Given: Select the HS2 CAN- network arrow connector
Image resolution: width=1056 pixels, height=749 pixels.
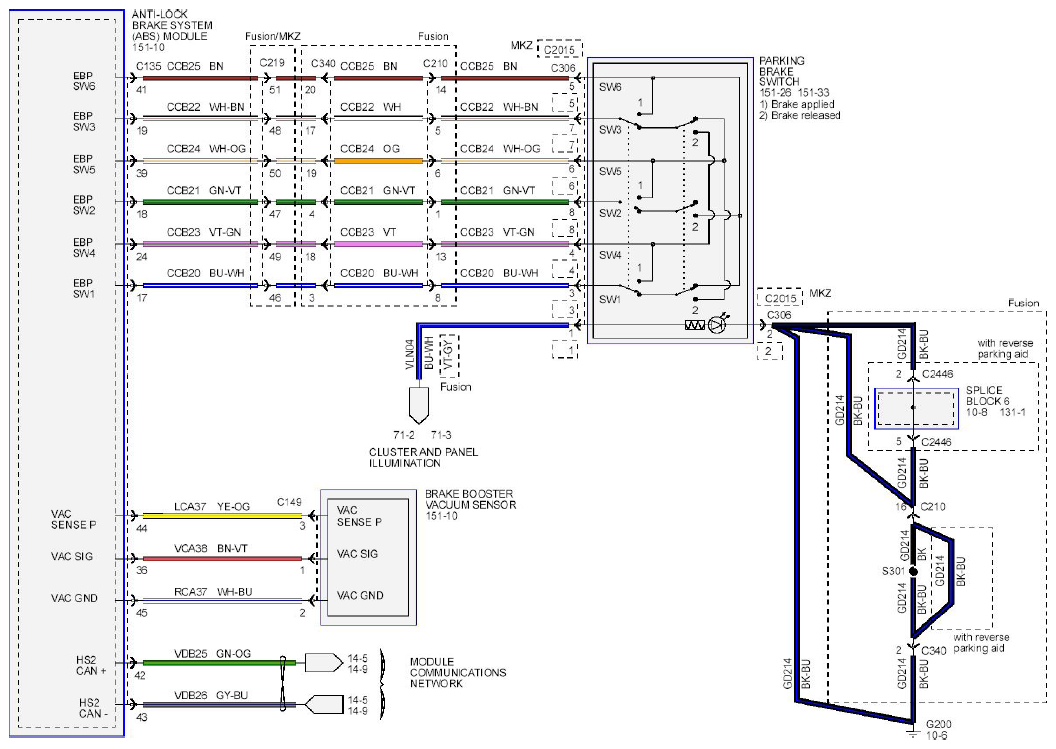Looking at the screenshot, I should (x=324, y=705).
